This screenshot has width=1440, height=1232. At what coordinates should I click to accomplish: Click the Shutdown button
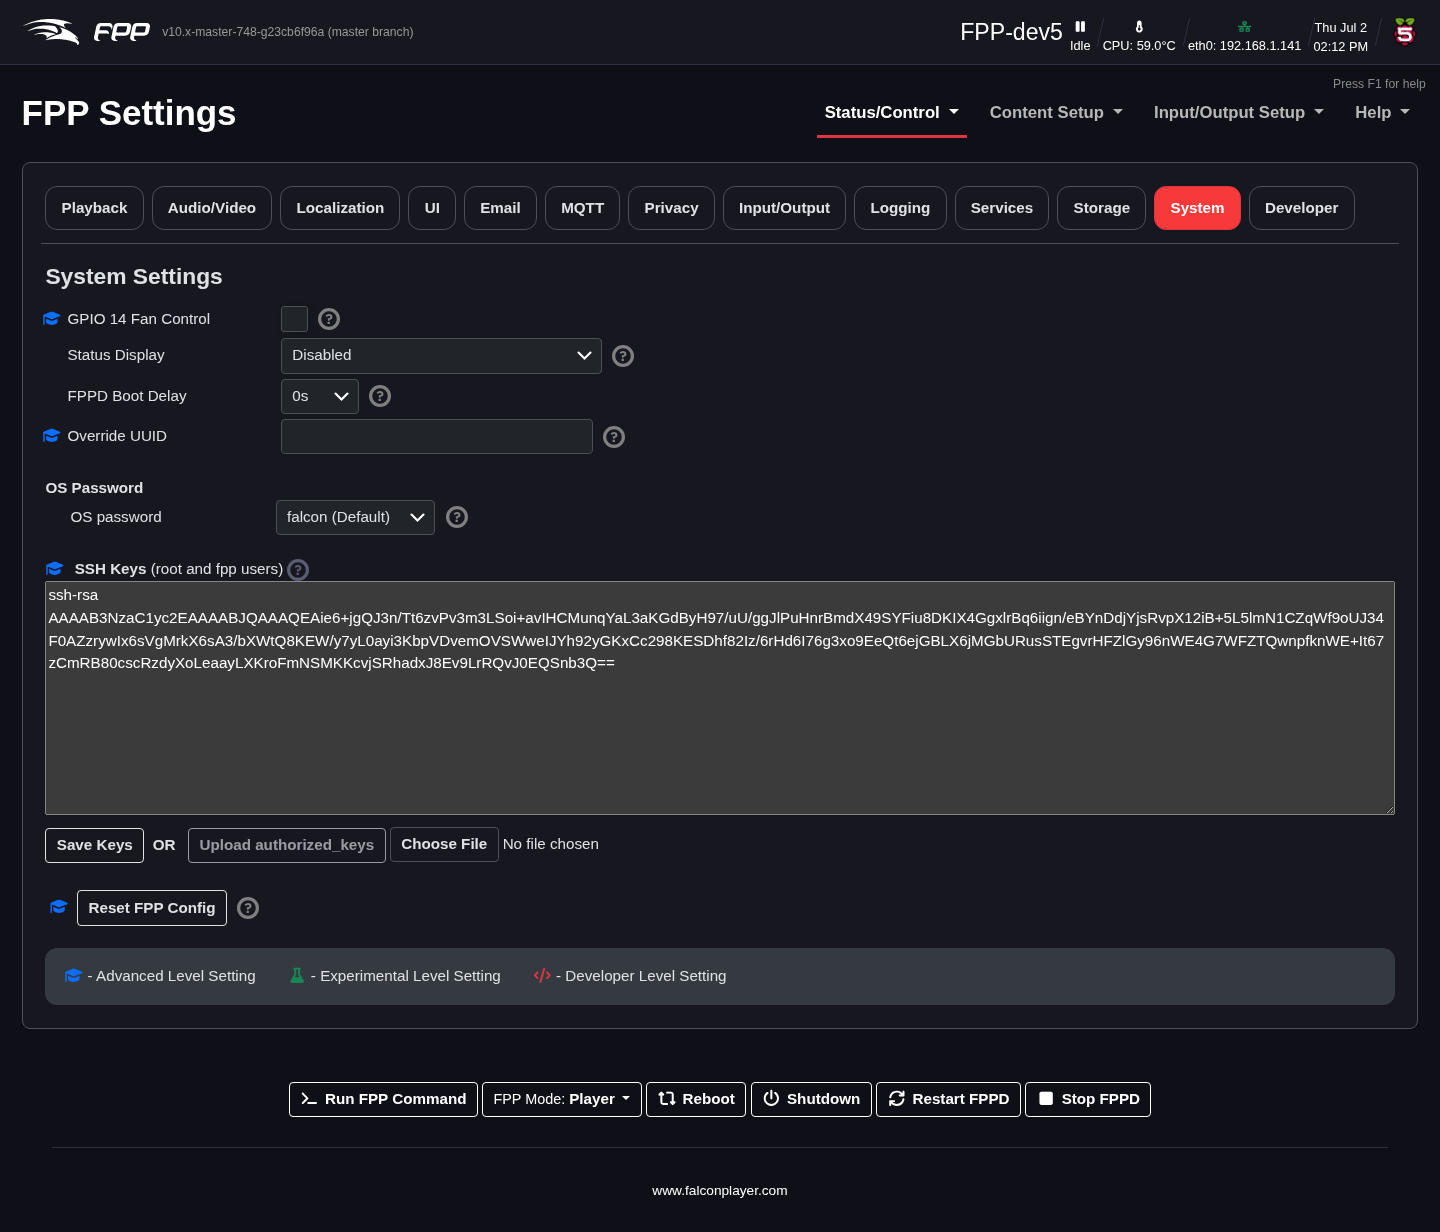coord(811,1099)
